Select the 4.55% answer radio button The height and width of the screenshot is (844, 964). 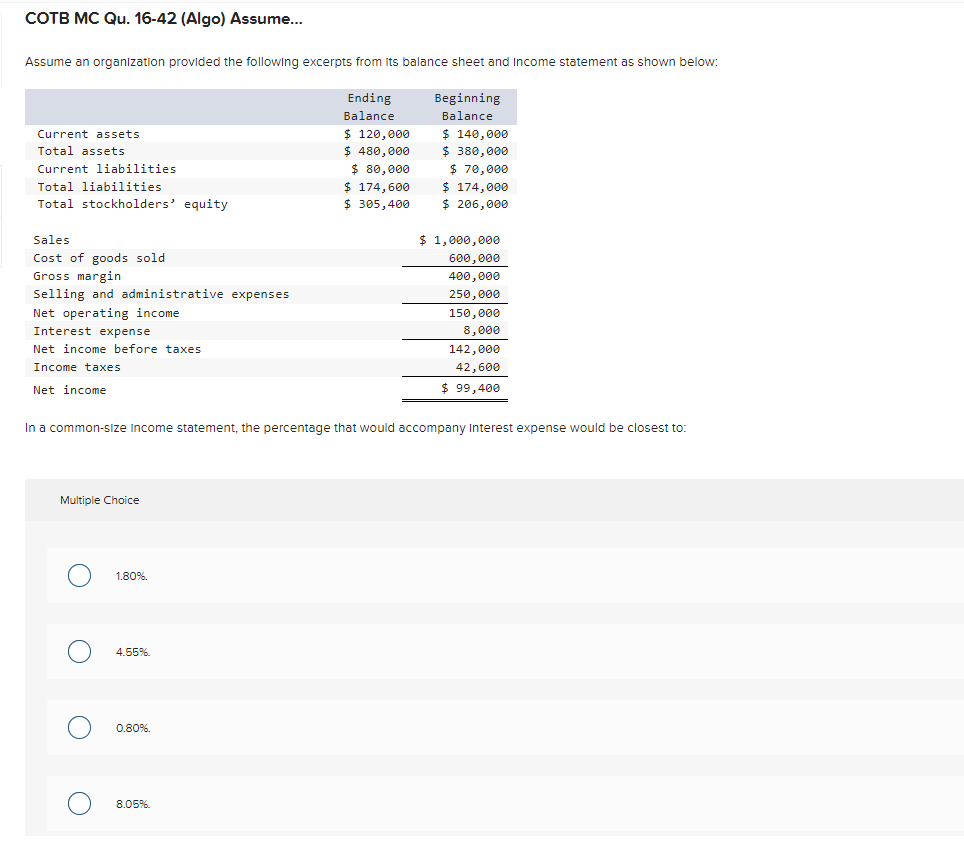point(79,651)
